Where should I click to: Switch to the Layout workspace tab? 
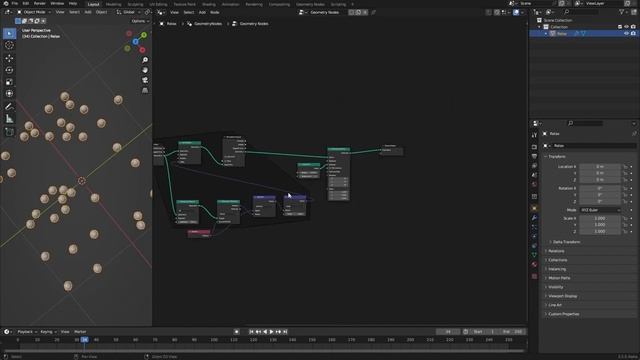[x=93, y=4]
